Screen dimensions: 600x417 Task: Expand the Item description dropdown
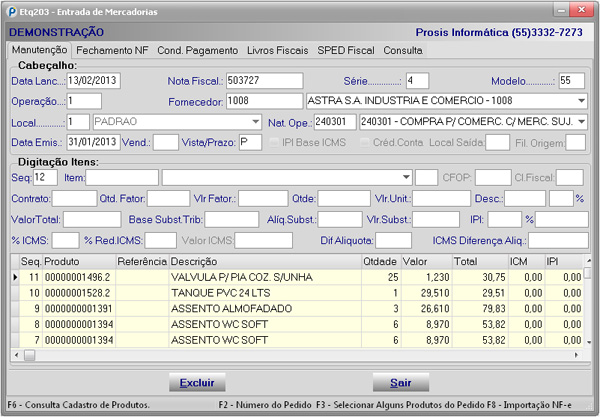point(406,178)
